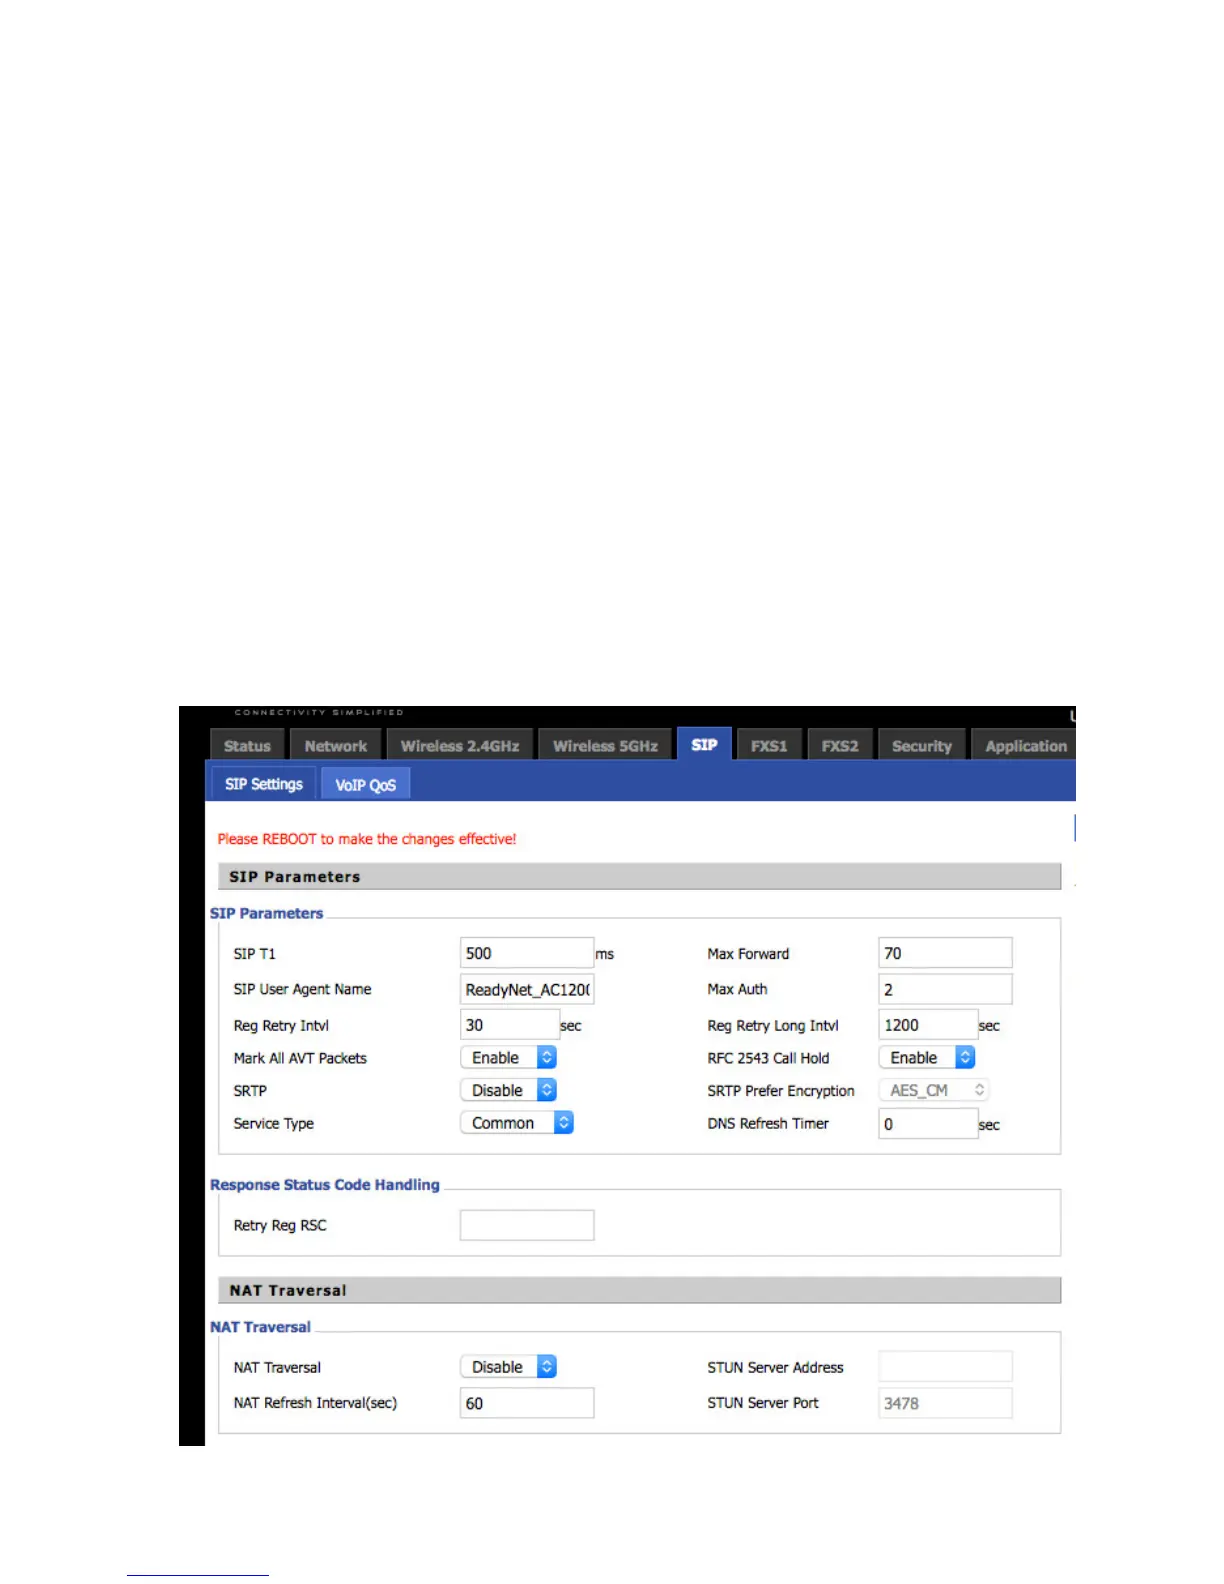
Task: Click the Max Forward input field
Action: tap(945, 953)
